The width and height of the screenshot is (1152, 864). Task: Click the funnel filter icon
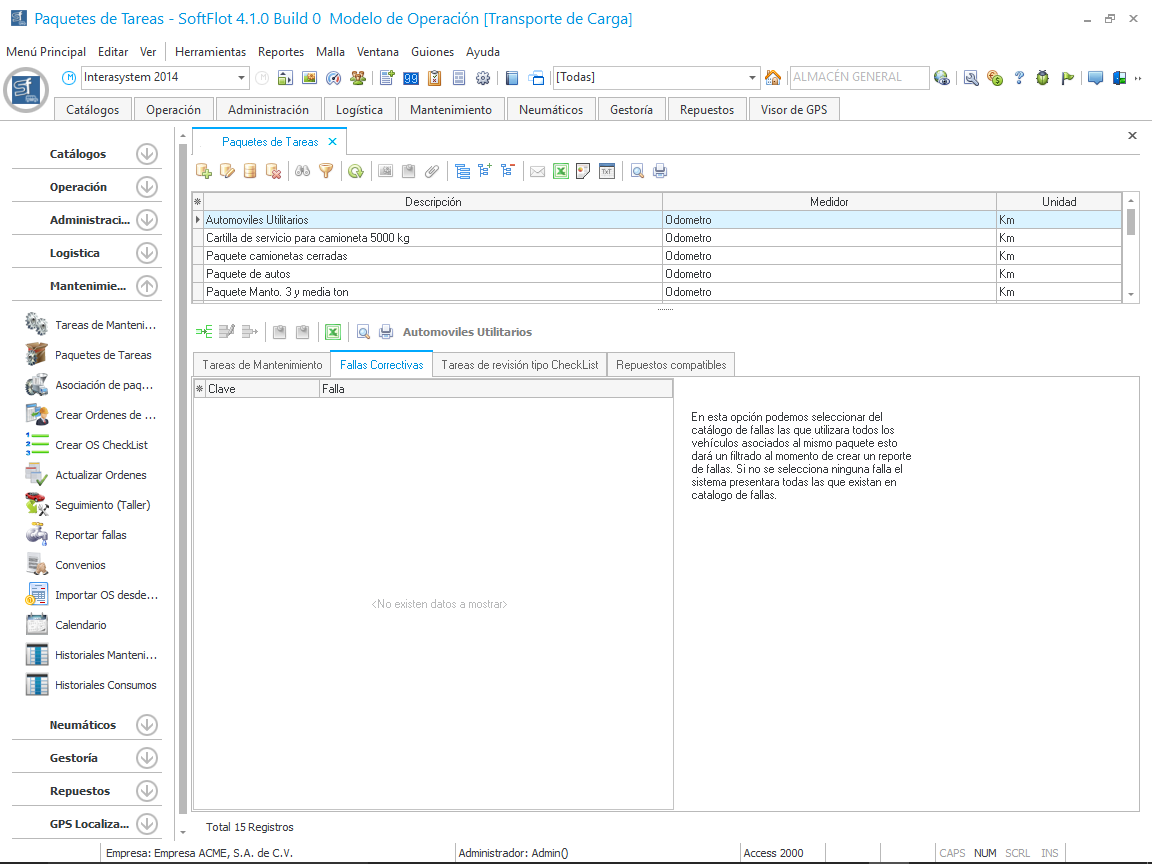(325, 171)
